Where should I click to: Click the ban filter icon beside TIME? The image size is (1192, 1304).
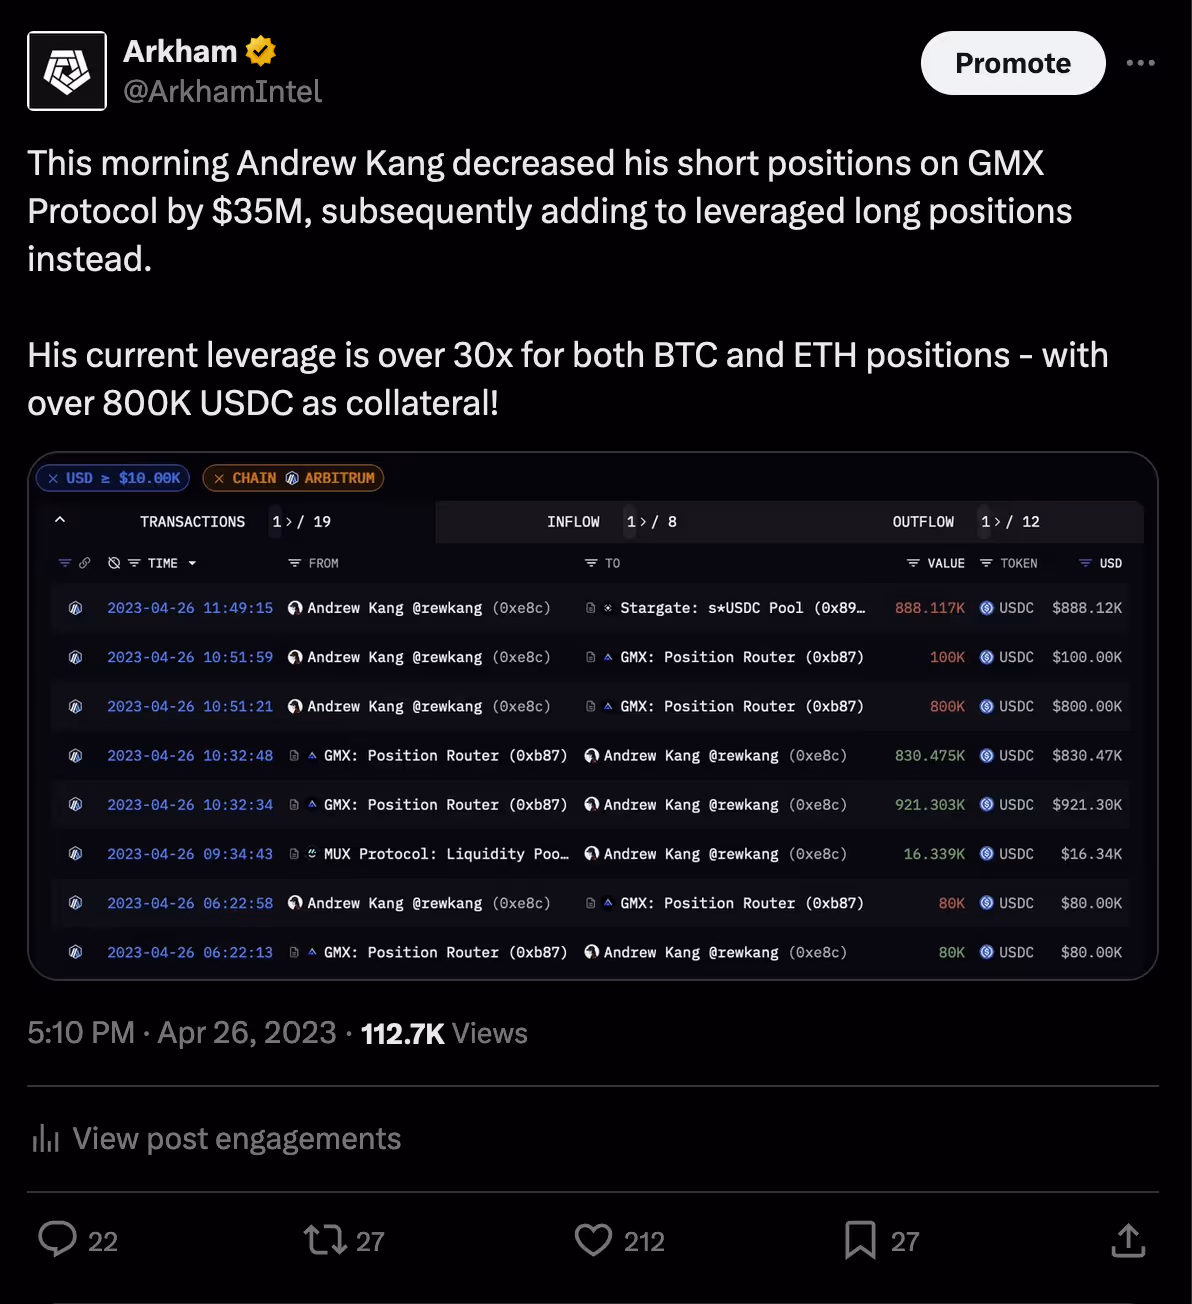112,563
